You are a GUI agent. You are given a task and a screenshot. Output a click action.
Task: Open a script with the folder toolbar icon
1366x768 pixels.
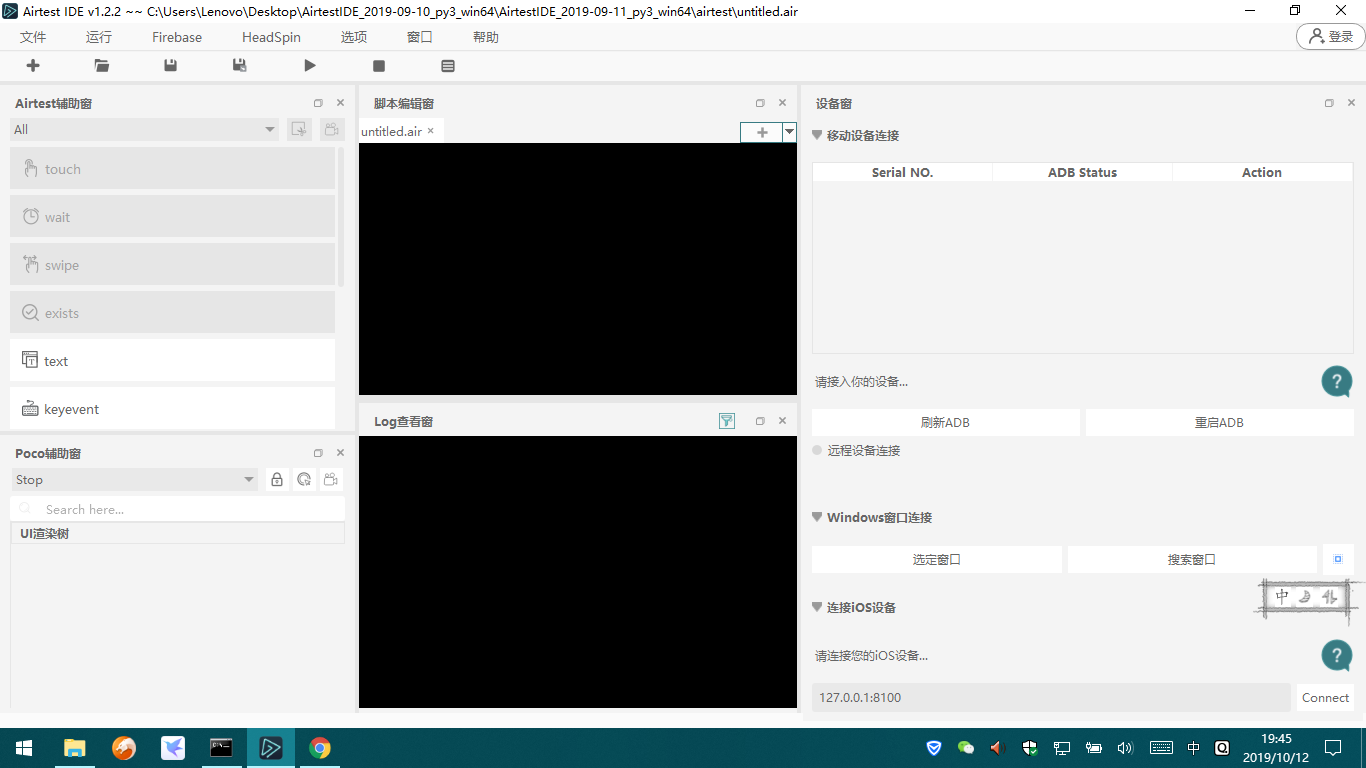pyautogui.click(x=102, y=65)
